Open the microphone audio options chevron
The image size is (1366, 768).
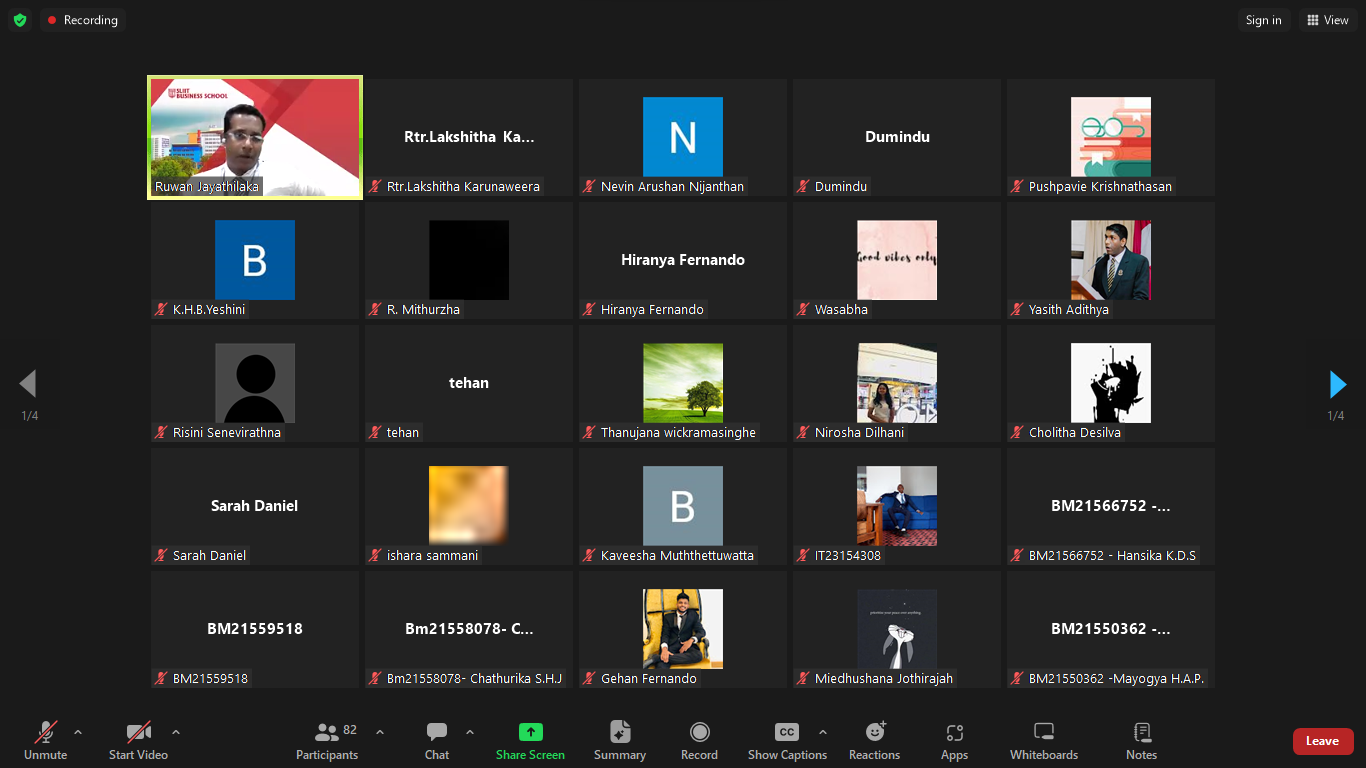click(77, 731)
